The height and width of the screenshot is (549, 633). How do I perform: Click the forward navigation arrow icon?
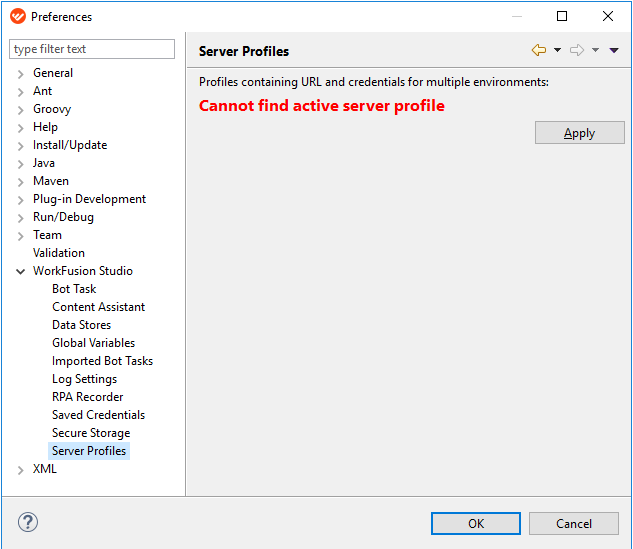tap(577, 50)
